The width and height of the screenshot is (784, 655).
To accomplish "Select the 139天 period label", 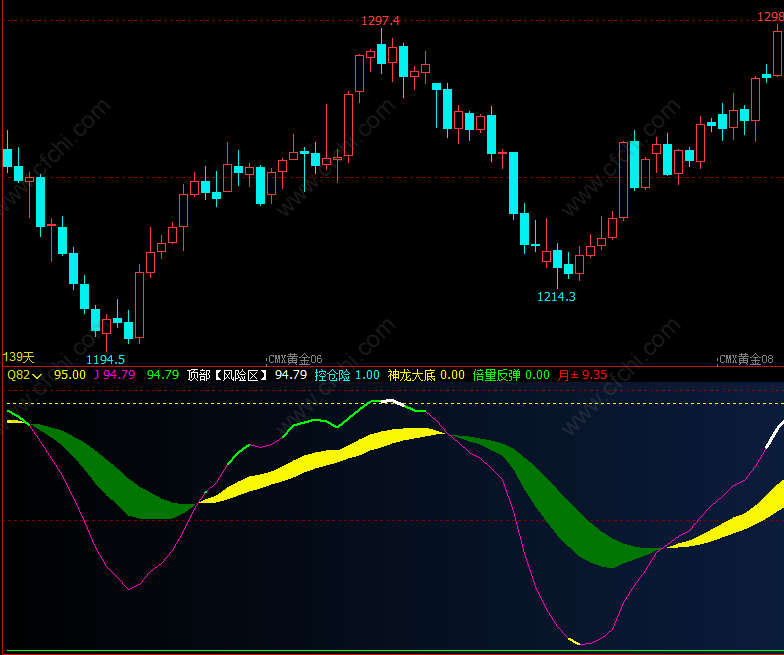I will pyautogui.click(x=19, y=357).
